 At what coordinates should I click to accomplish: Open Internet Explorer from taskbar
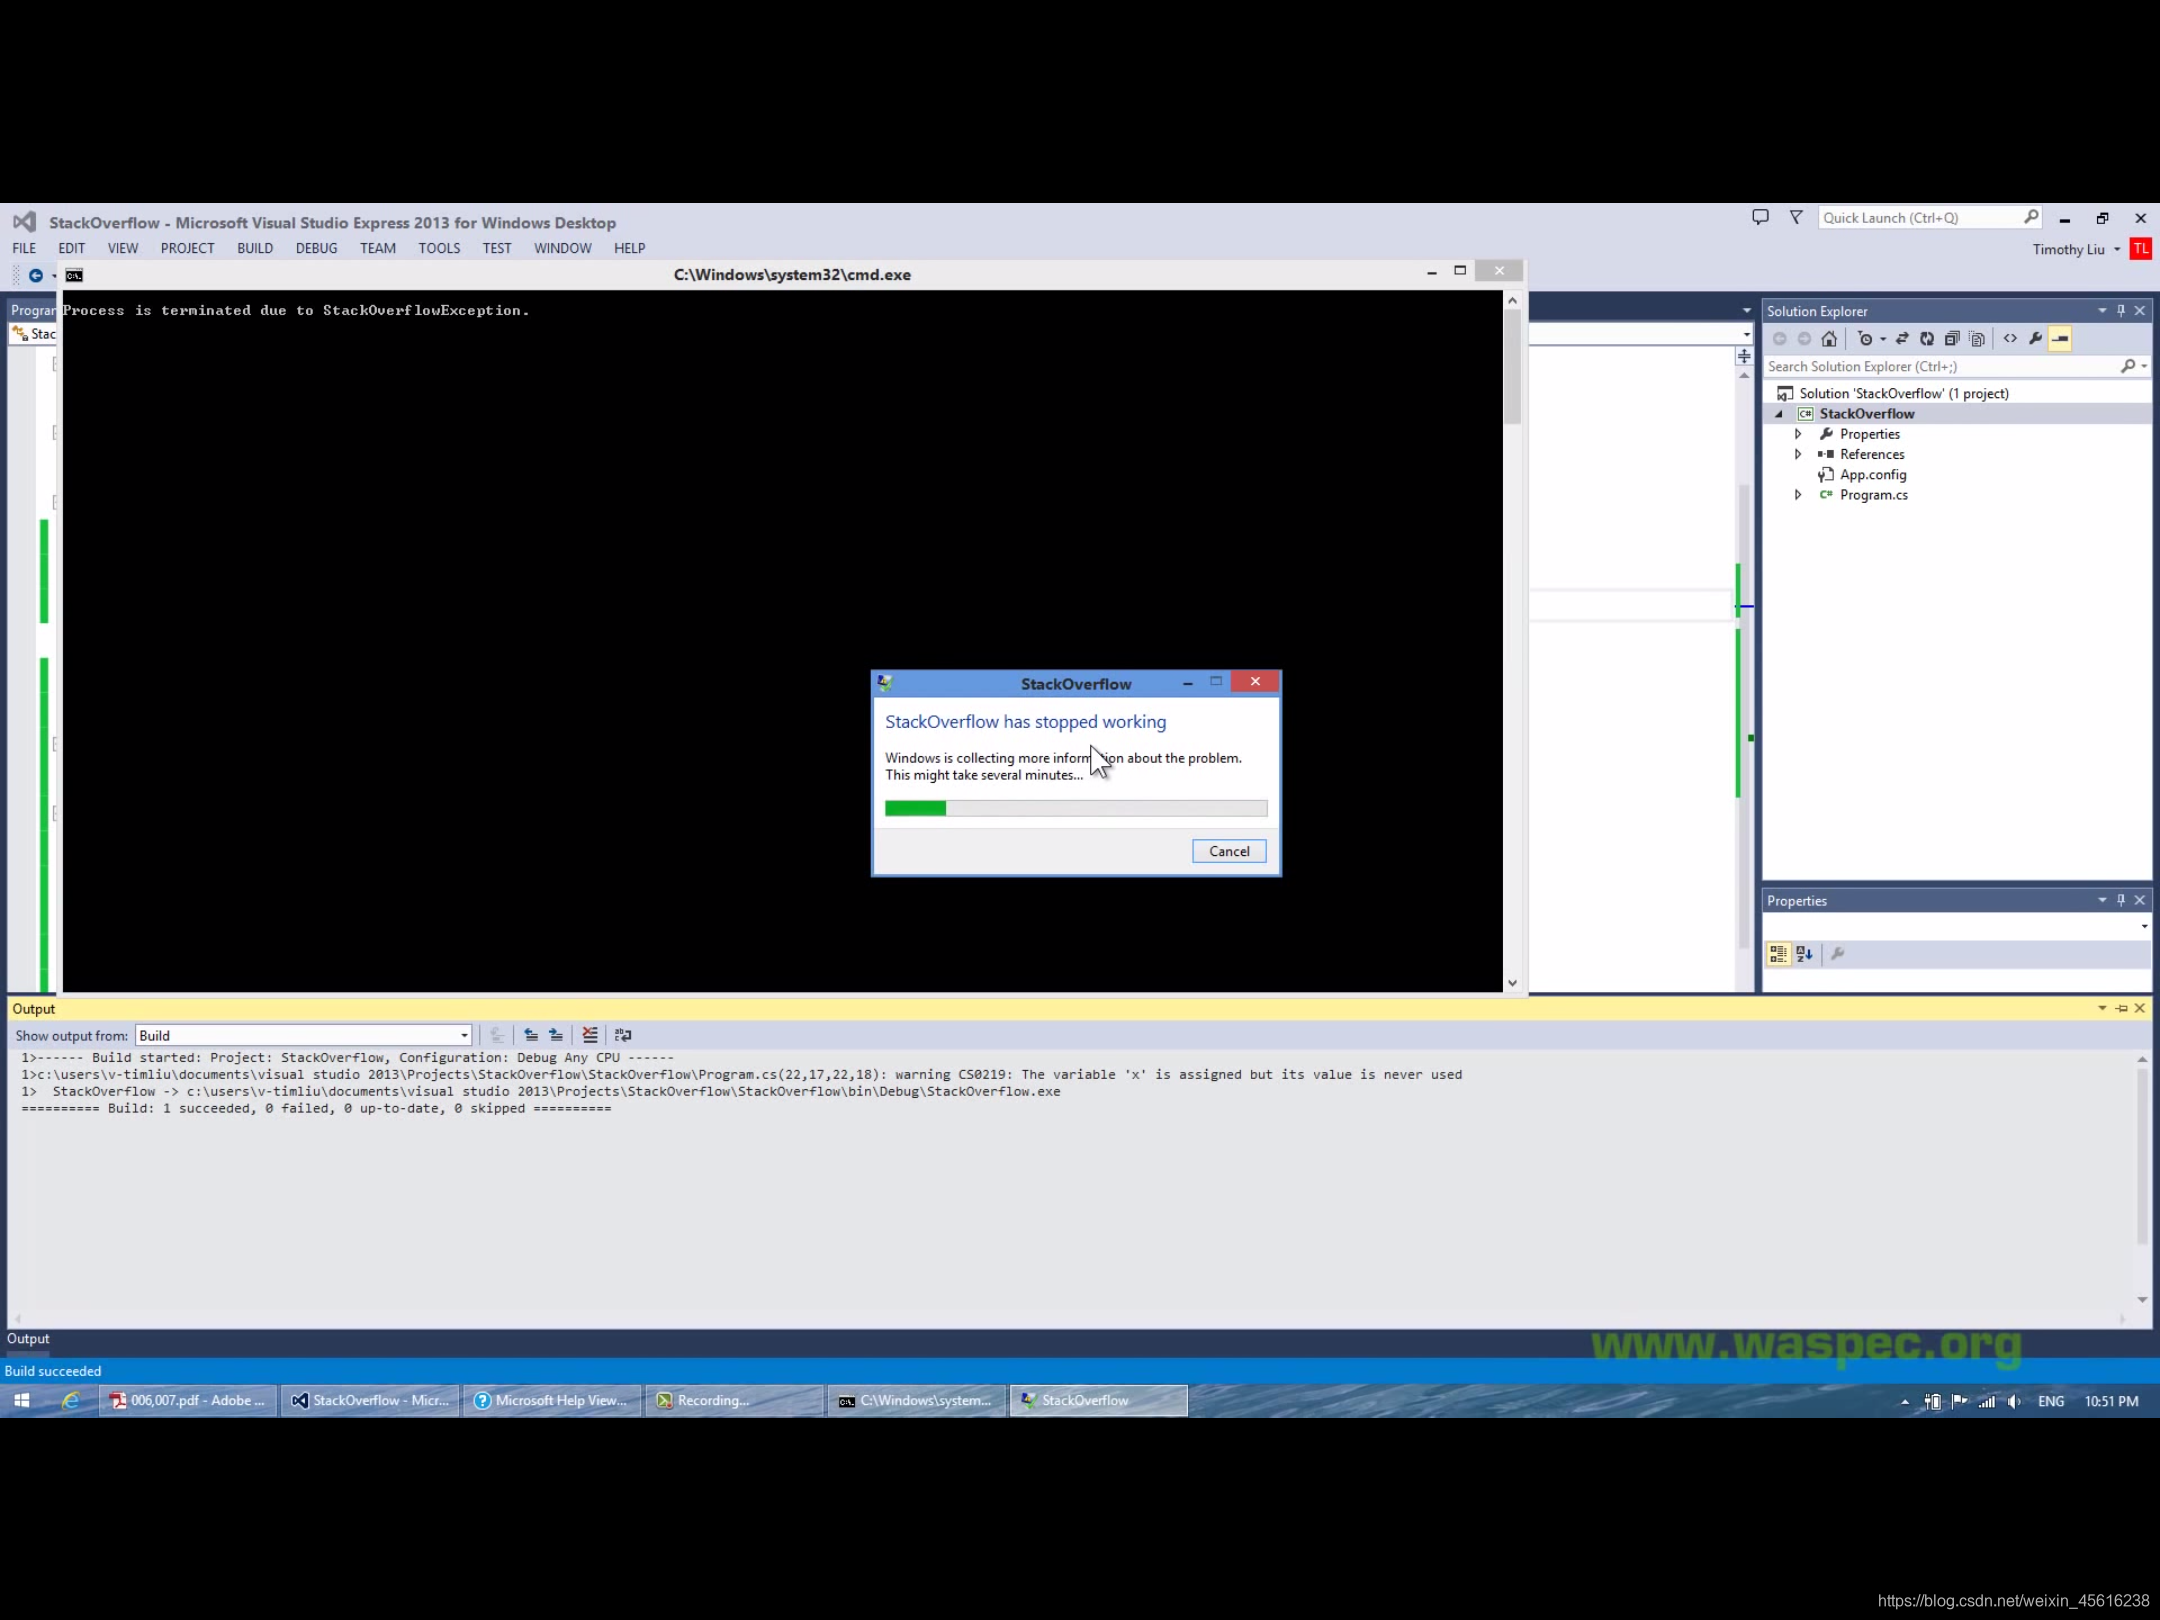pos(71,1401)
